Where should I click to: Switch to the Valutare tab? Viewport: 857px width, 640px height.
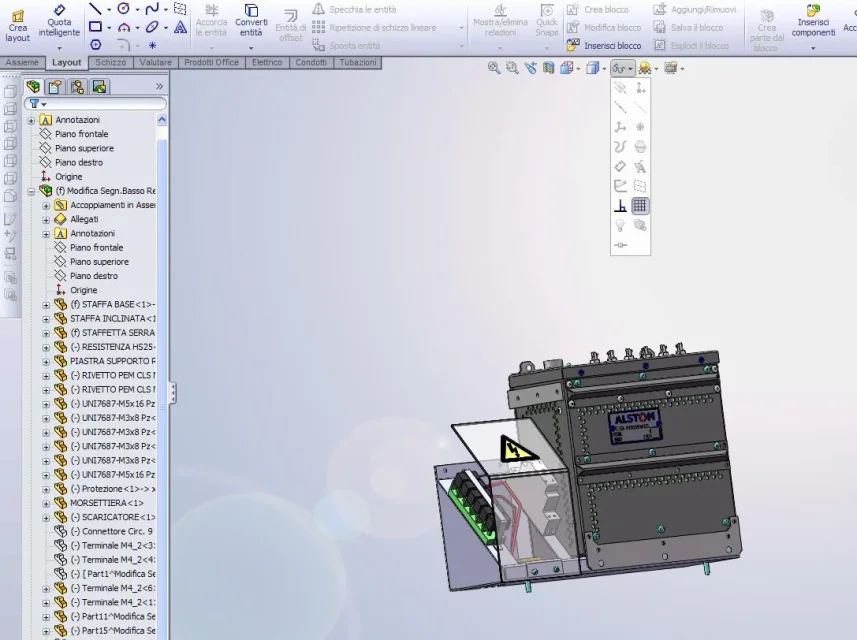click(154, 62)
